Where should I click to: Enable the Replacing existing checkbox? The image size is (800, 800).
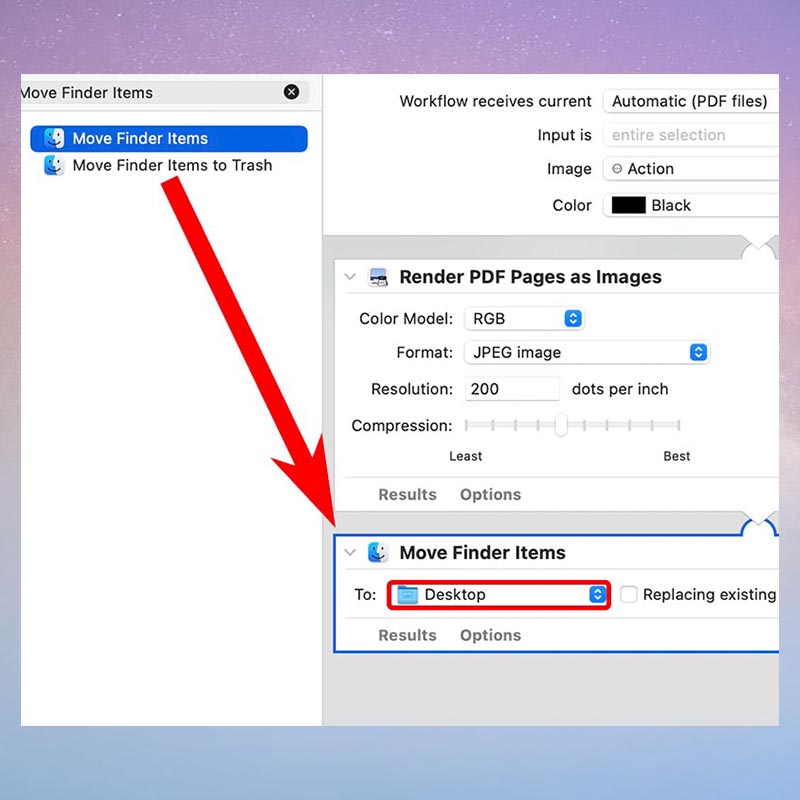pos(629,594)
